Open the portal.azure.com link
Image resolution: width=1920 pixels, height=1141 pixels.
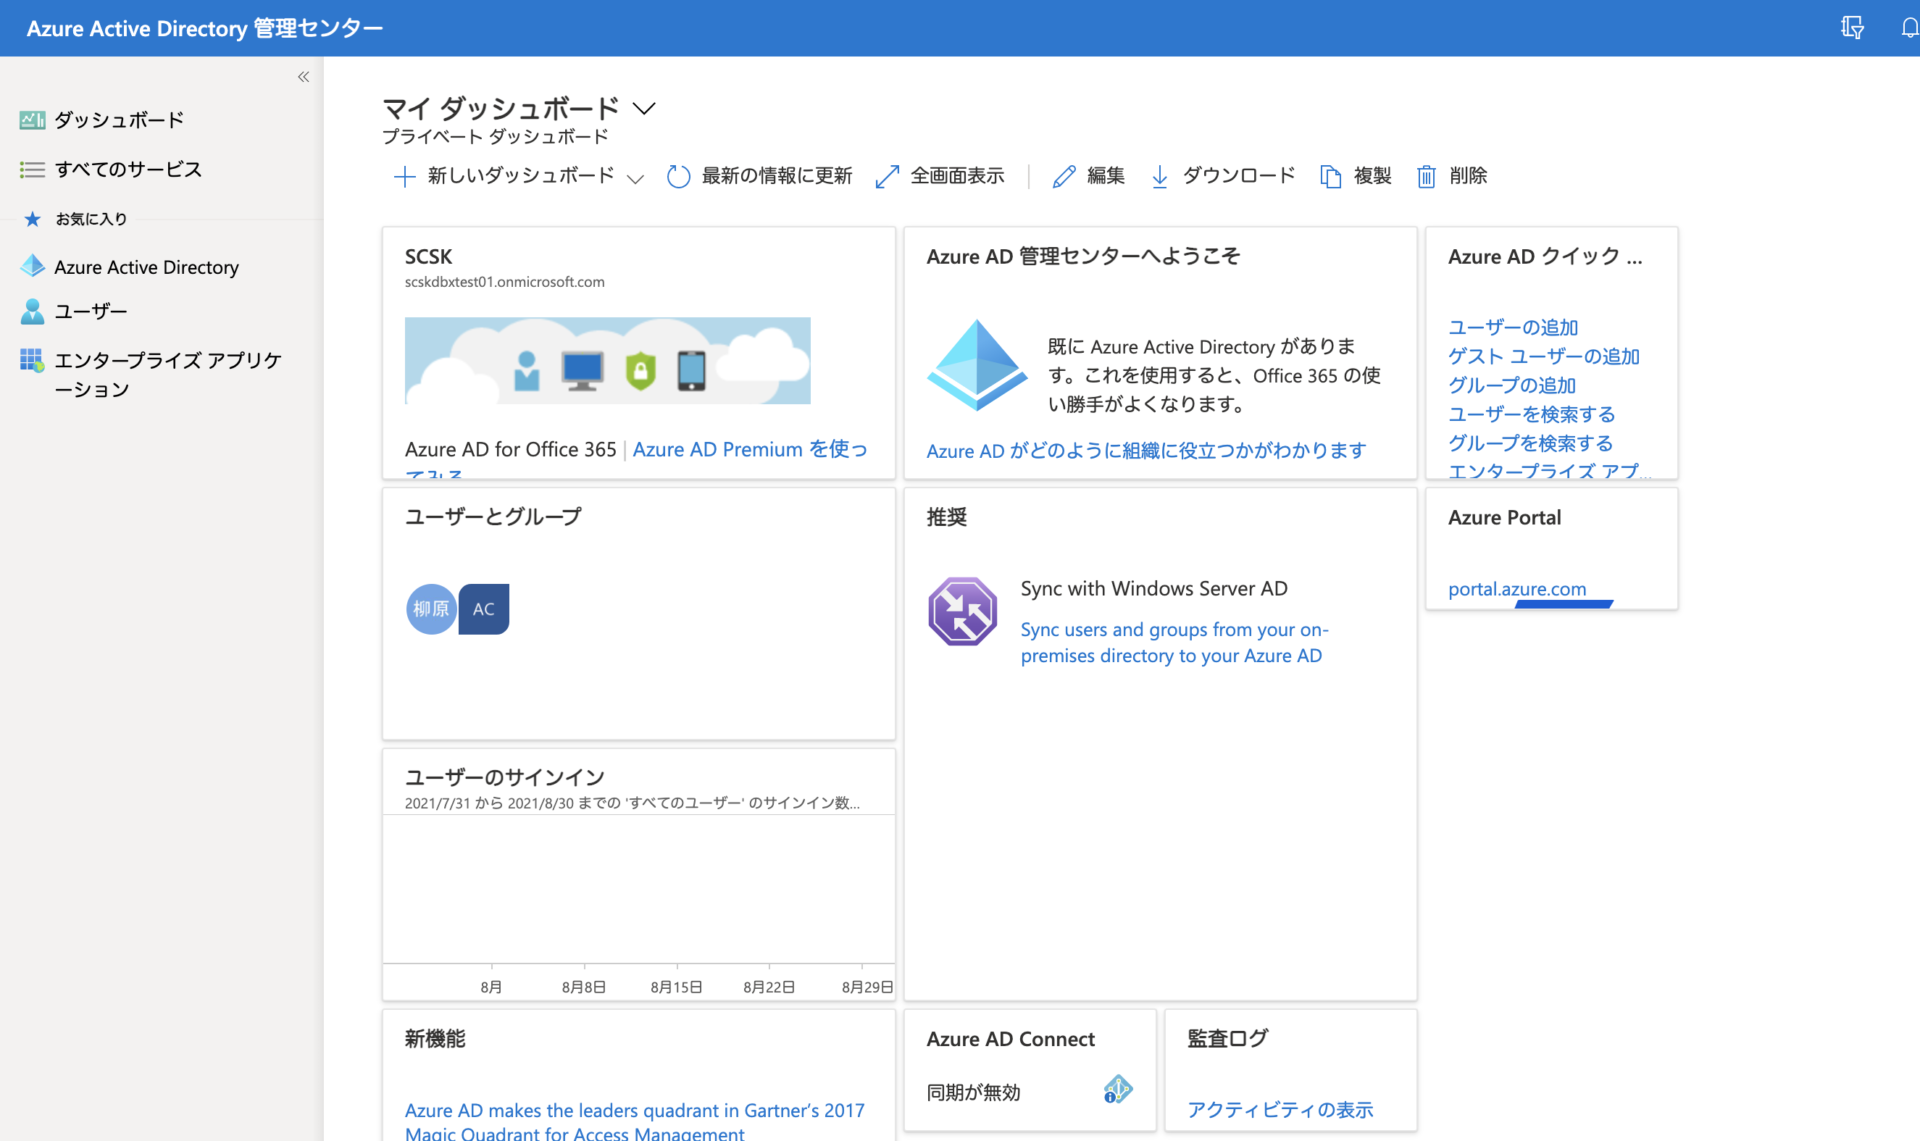[x=1517, y=589]
